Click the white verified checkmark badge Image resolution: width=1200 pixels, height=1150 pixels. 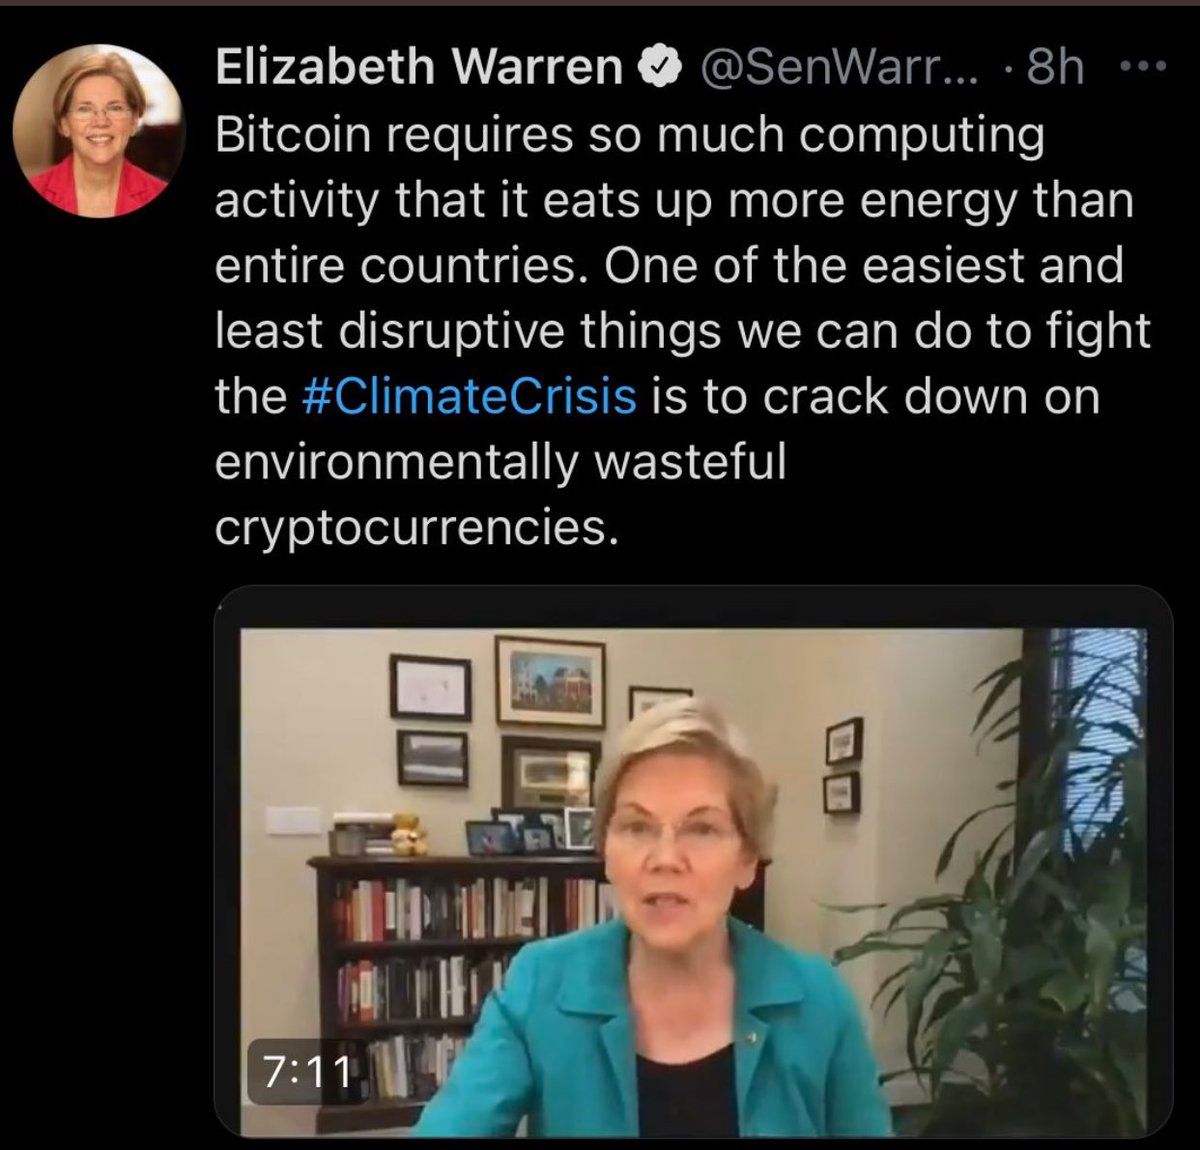pyautogui.click(x=661, y=68)
